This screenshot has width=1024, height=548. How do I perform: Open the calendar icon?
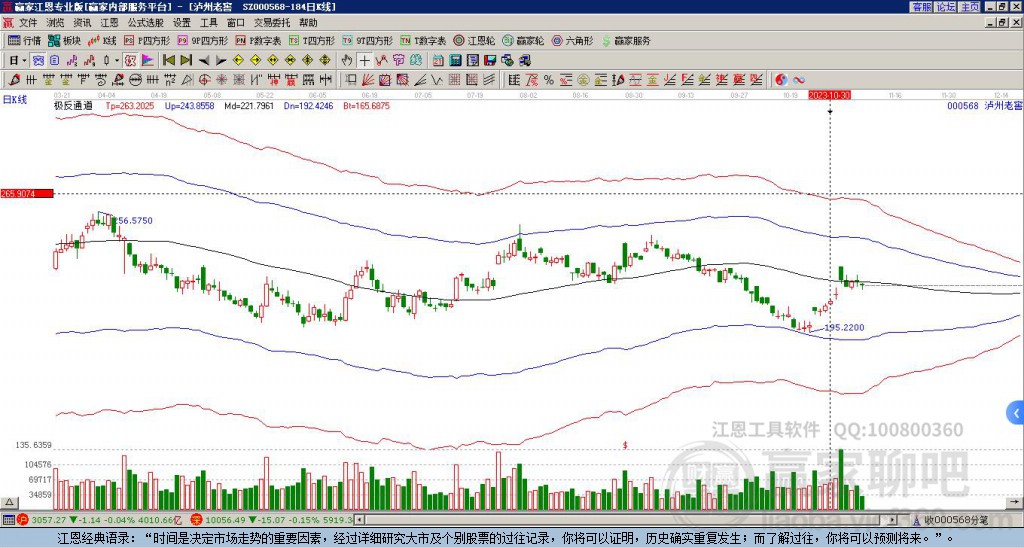coord(438,60)
